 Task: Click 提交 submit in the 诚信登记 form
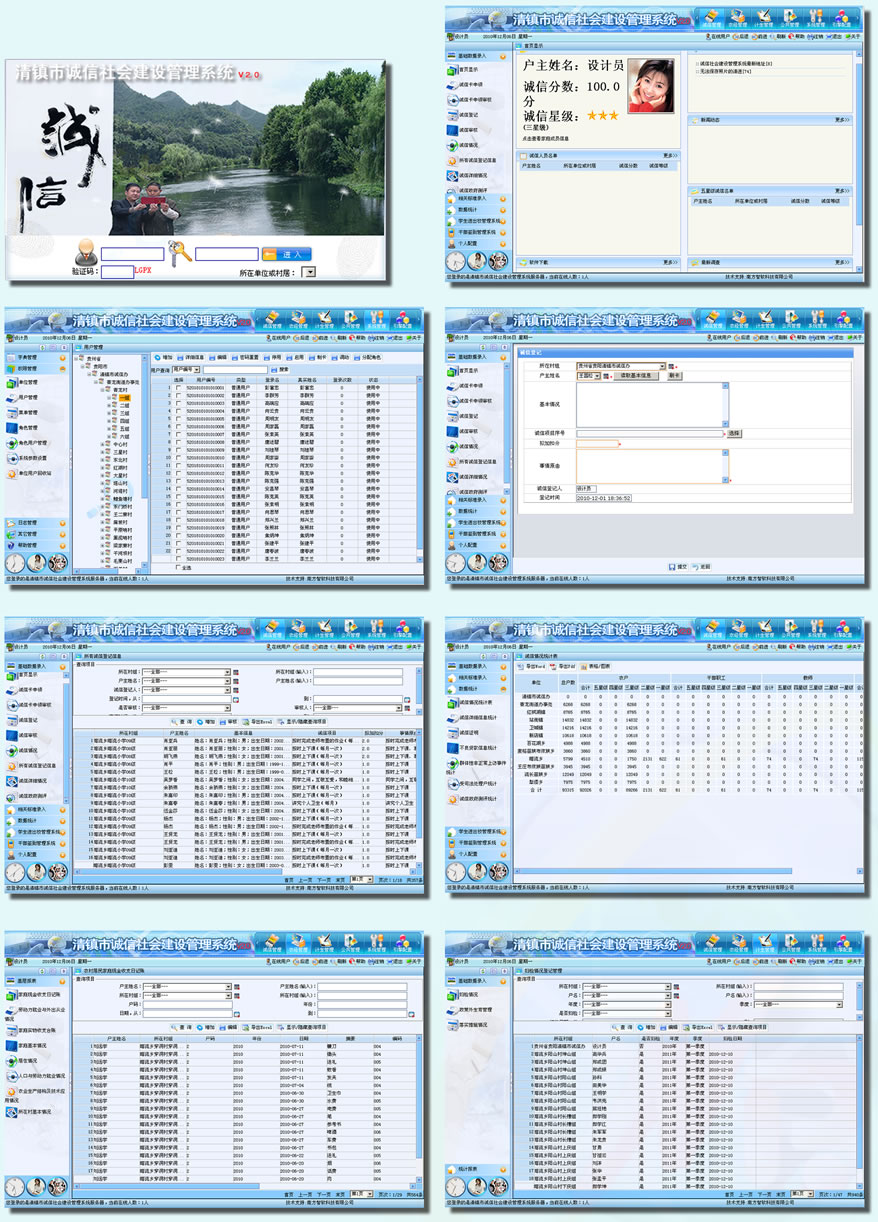point(678,567)
